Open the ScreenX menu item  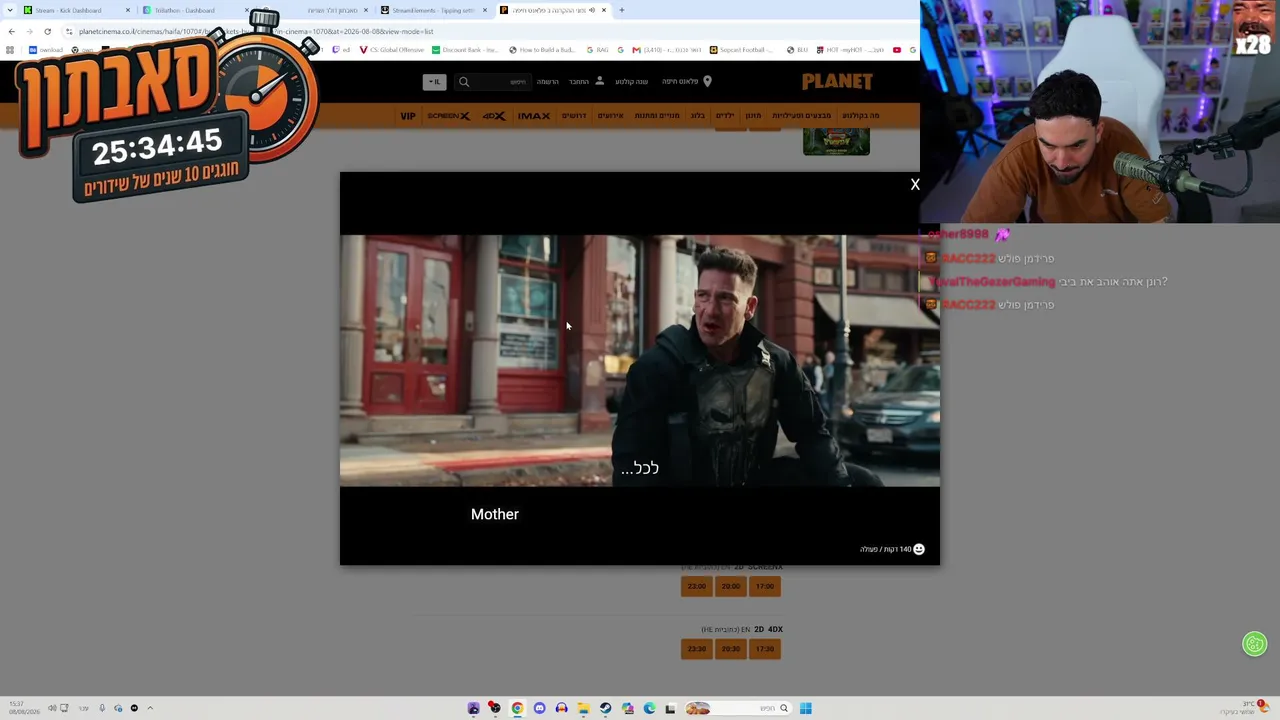449,116
